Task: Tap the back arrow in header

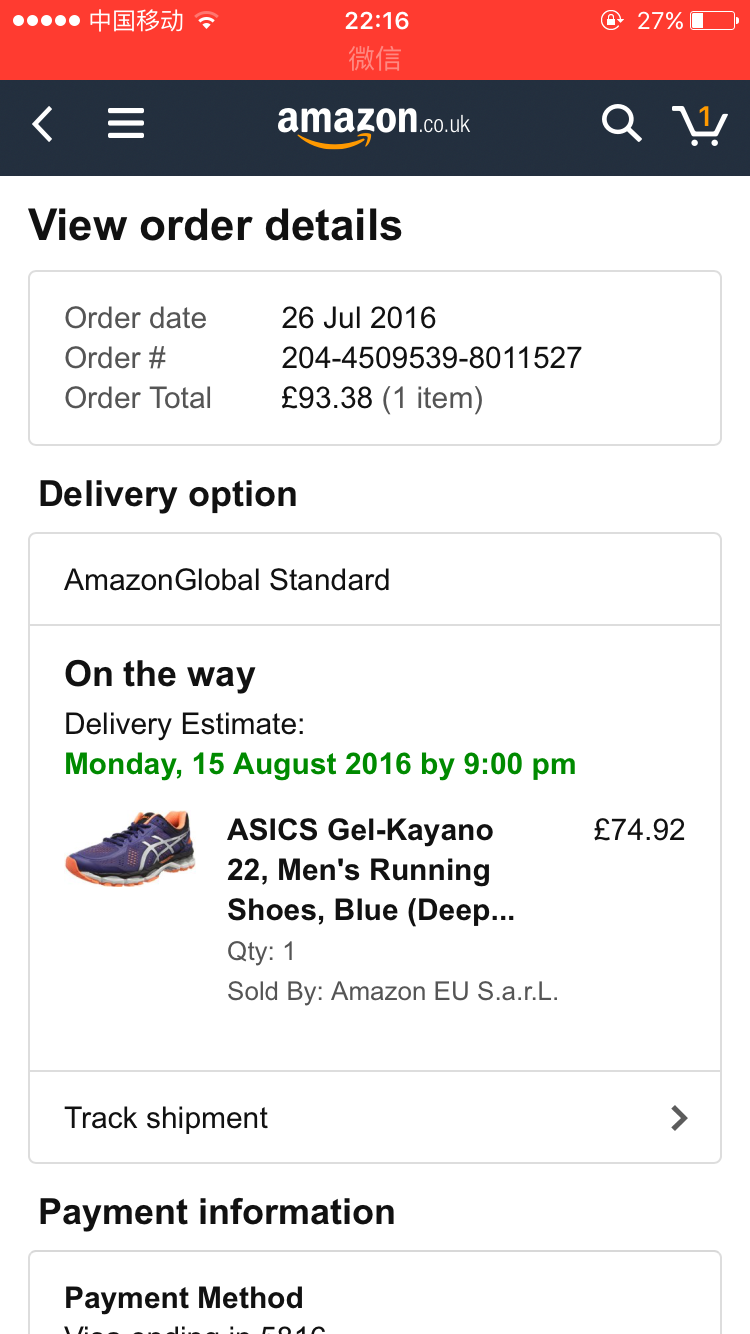Action: (x=42, y=125)
